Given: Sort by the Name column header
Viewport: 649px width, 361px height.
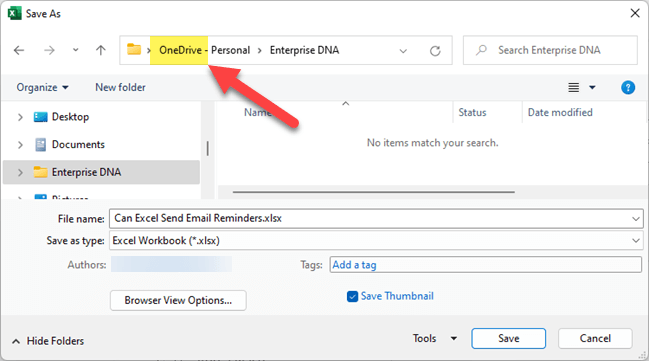Looking at the screenshot, I should [258, 112].
